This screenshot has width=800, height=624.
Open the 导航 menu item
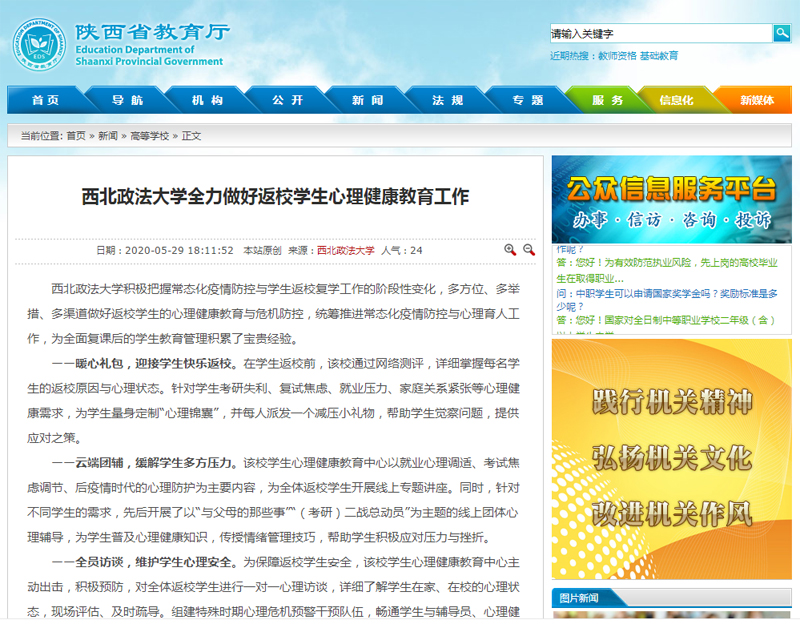point(127,100)
